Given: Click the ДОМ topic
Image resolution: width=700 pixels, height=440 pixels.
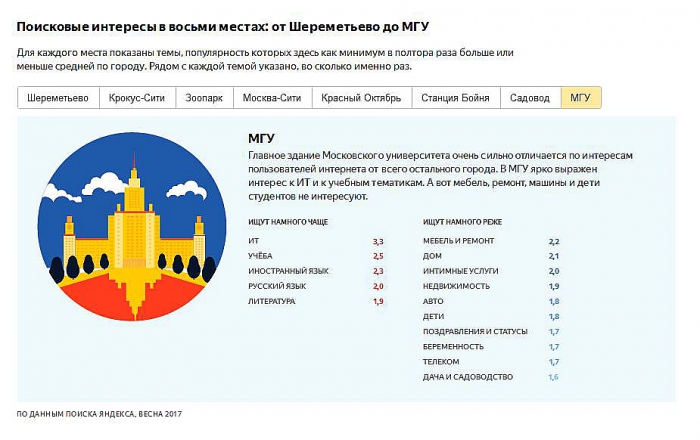Looking at the screenshot, I should (432, 256).
